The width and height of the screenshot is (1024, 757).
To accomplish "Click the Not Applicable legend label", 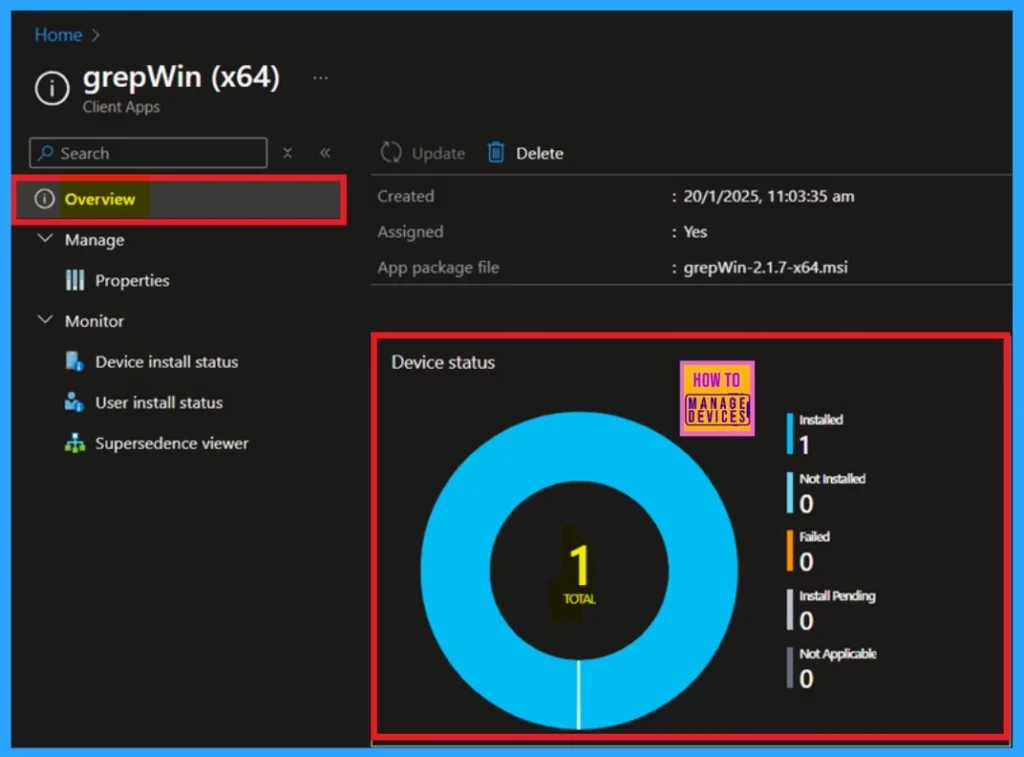I will [x=838, y=653].
